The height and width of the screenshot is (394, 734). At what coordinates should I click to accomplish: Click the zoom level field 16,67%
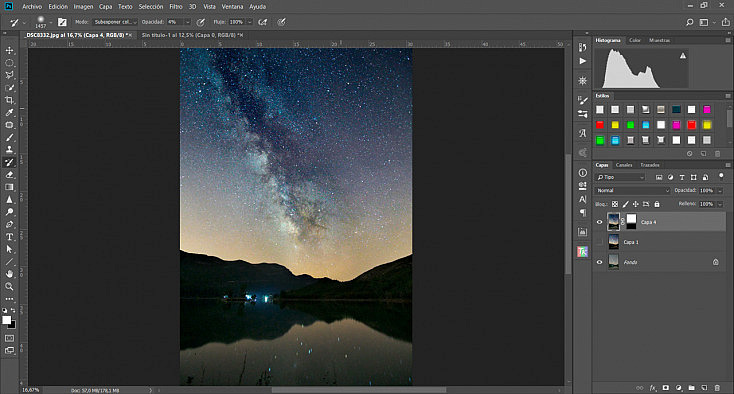tap(31, 390)
